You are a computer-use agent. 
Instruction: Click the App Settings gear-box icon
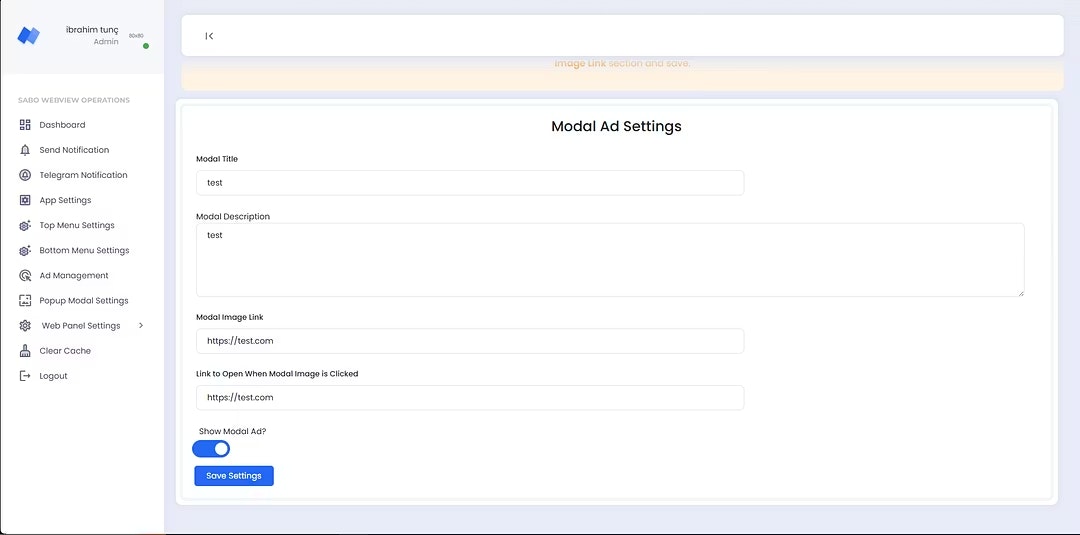(25, 200)
